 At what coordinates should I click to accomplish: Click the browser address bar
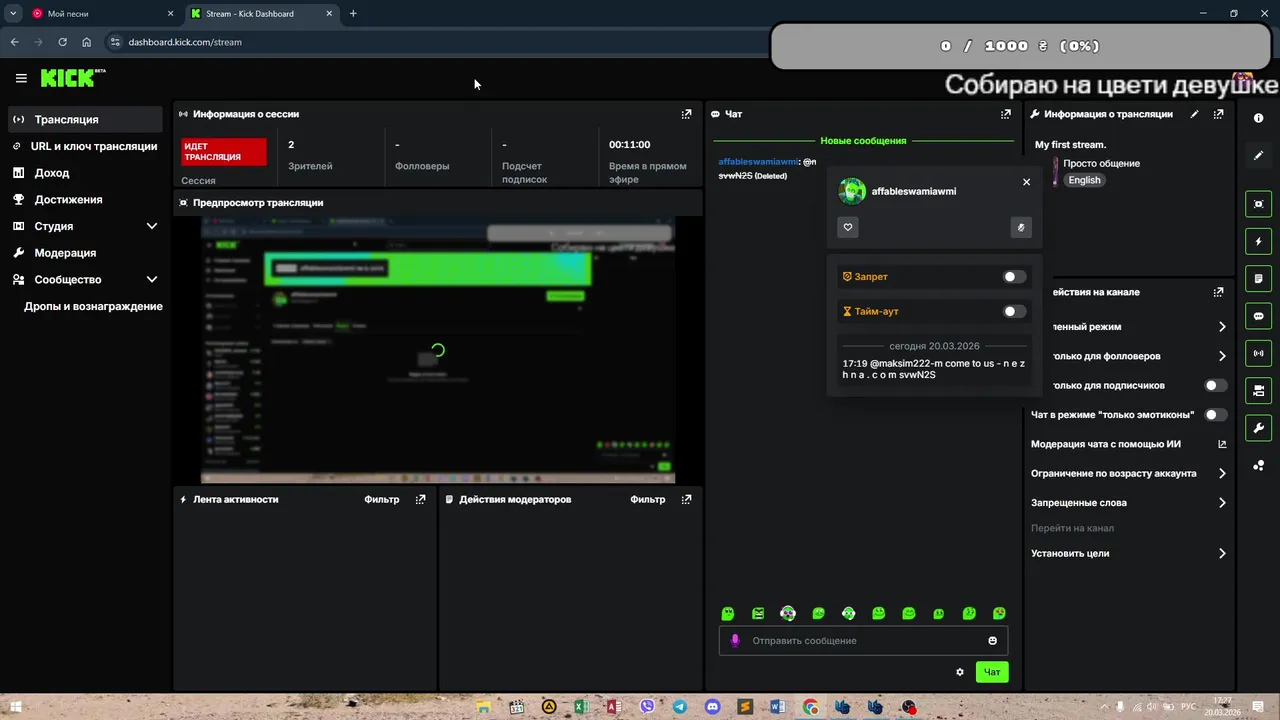[440, 42]
